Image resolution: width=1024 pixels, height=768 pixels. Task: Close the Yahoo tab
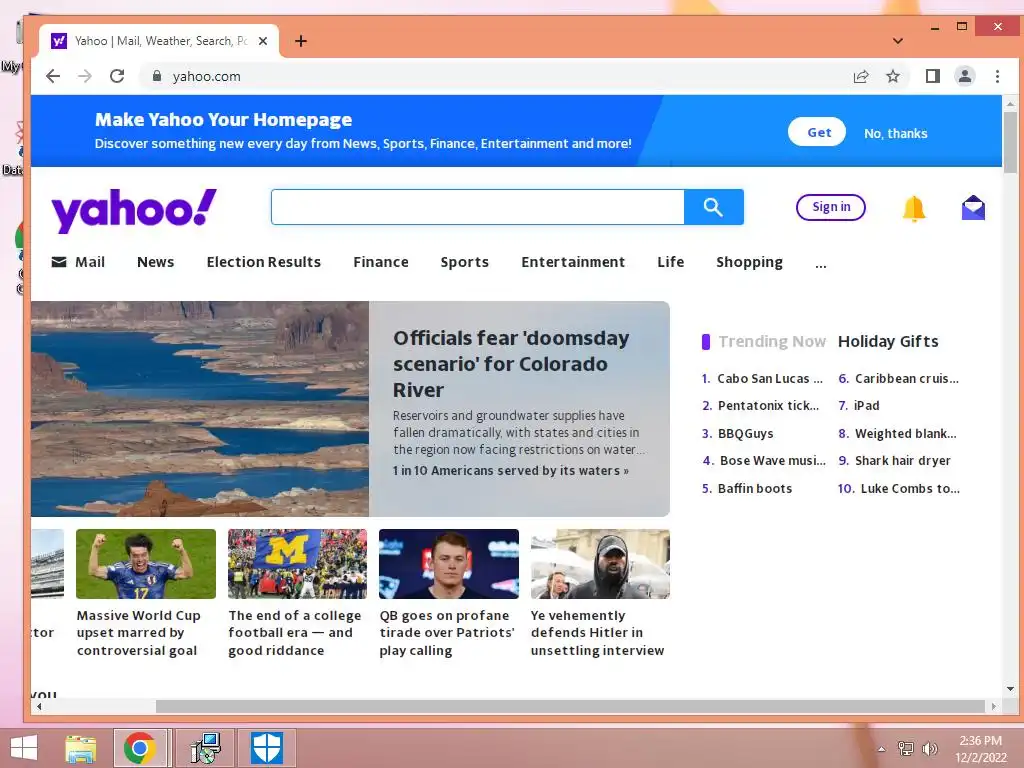[x=263, y=41]
